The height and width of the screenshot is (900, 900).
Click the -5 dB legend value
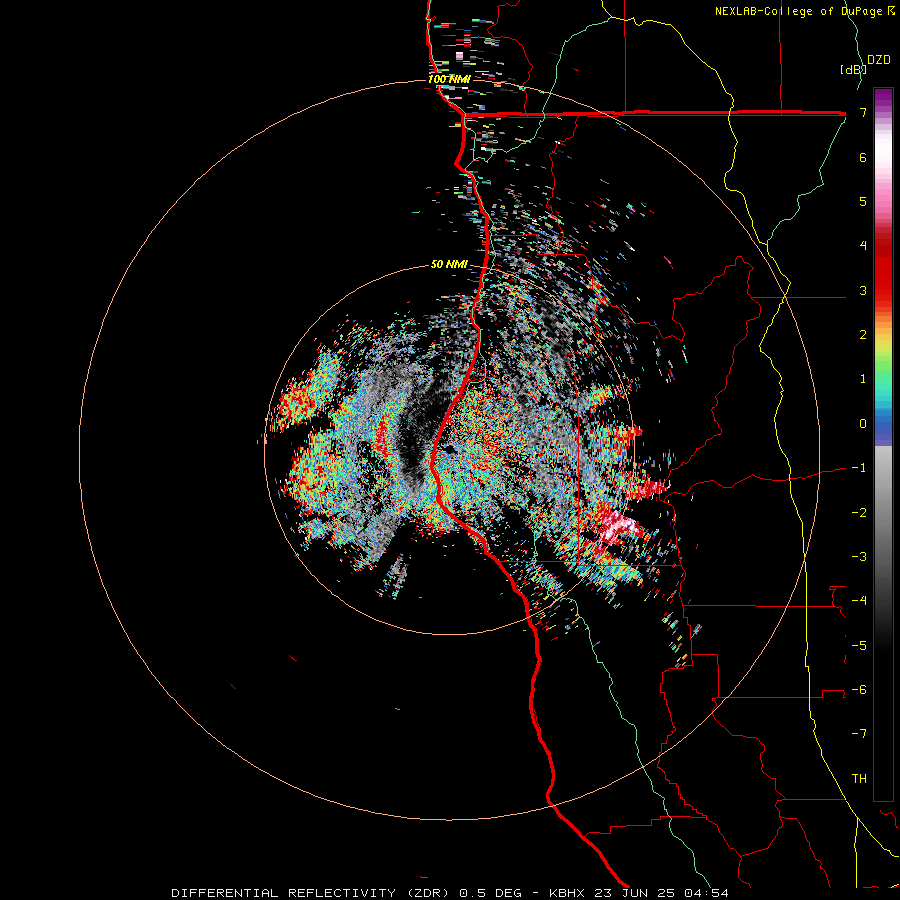click(859, 646)
